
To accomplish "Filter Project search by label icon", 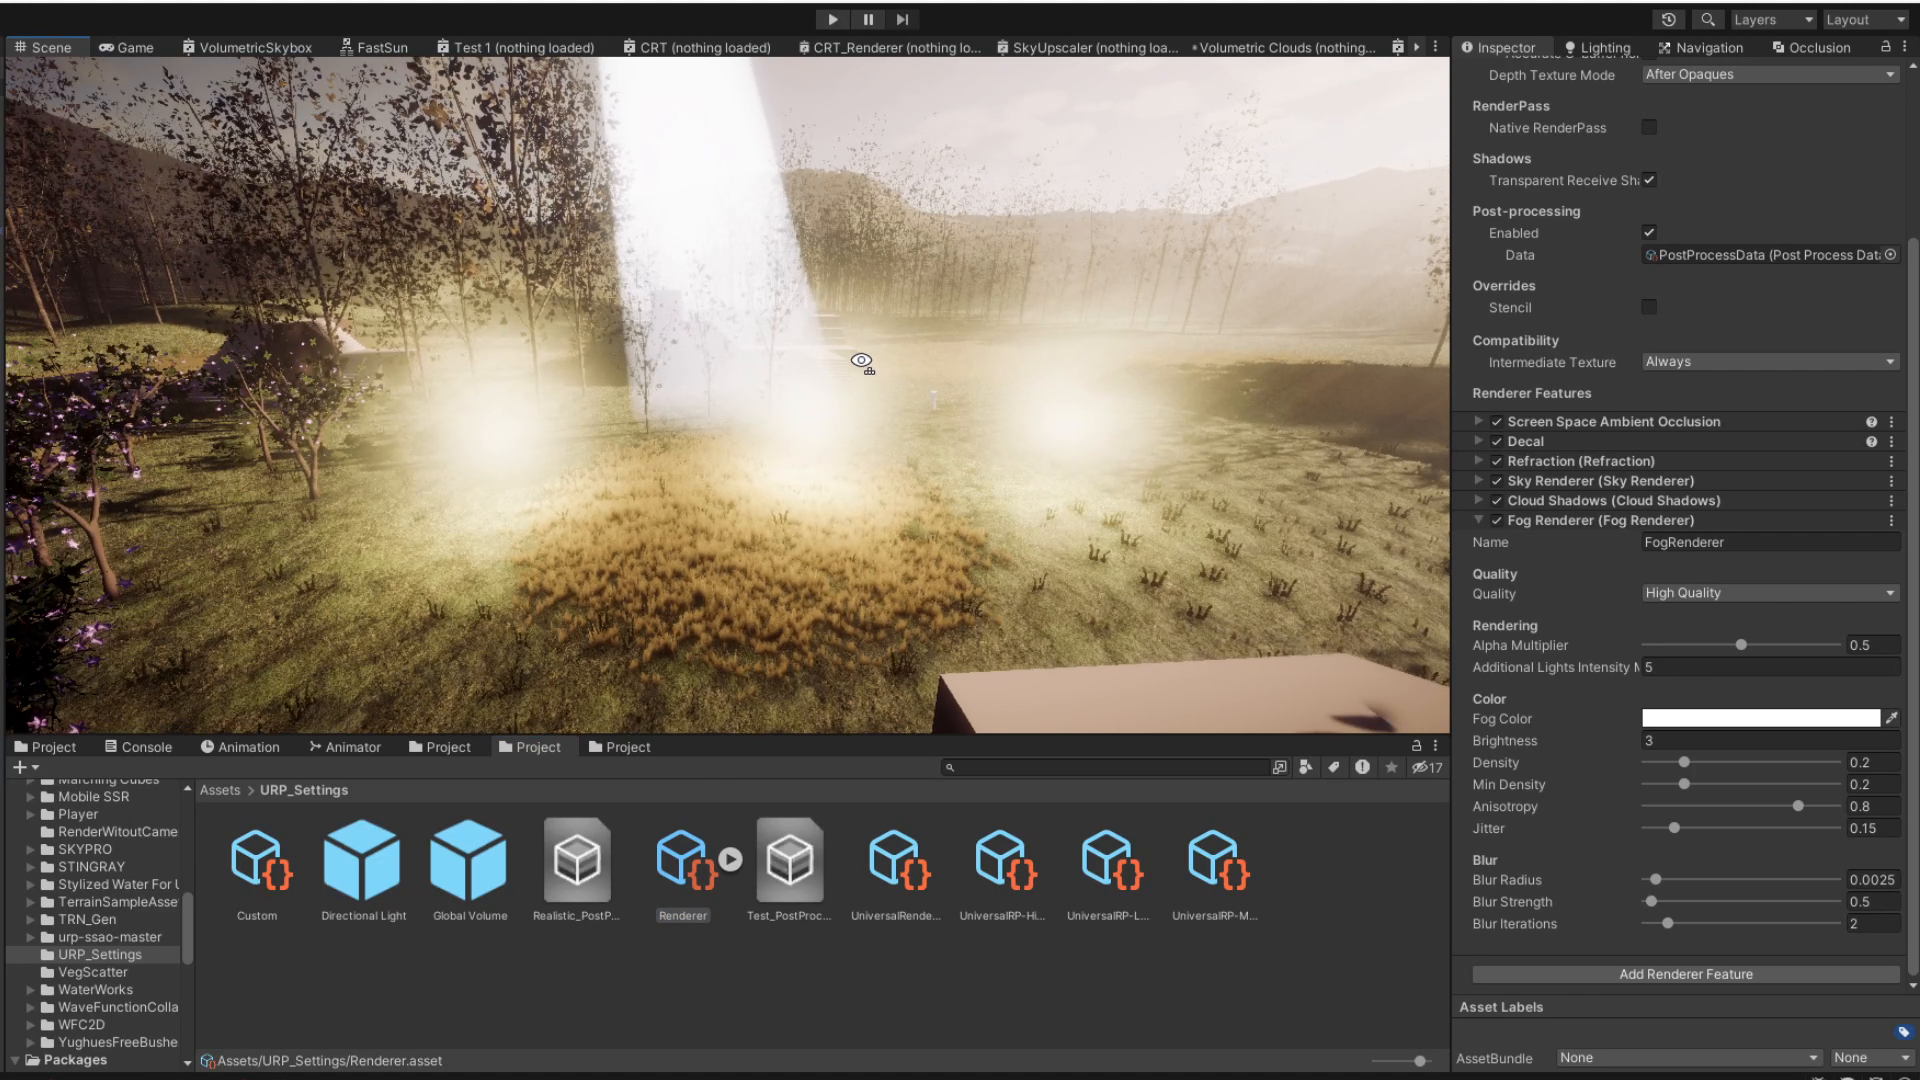I will click(x=1333, y=767).
